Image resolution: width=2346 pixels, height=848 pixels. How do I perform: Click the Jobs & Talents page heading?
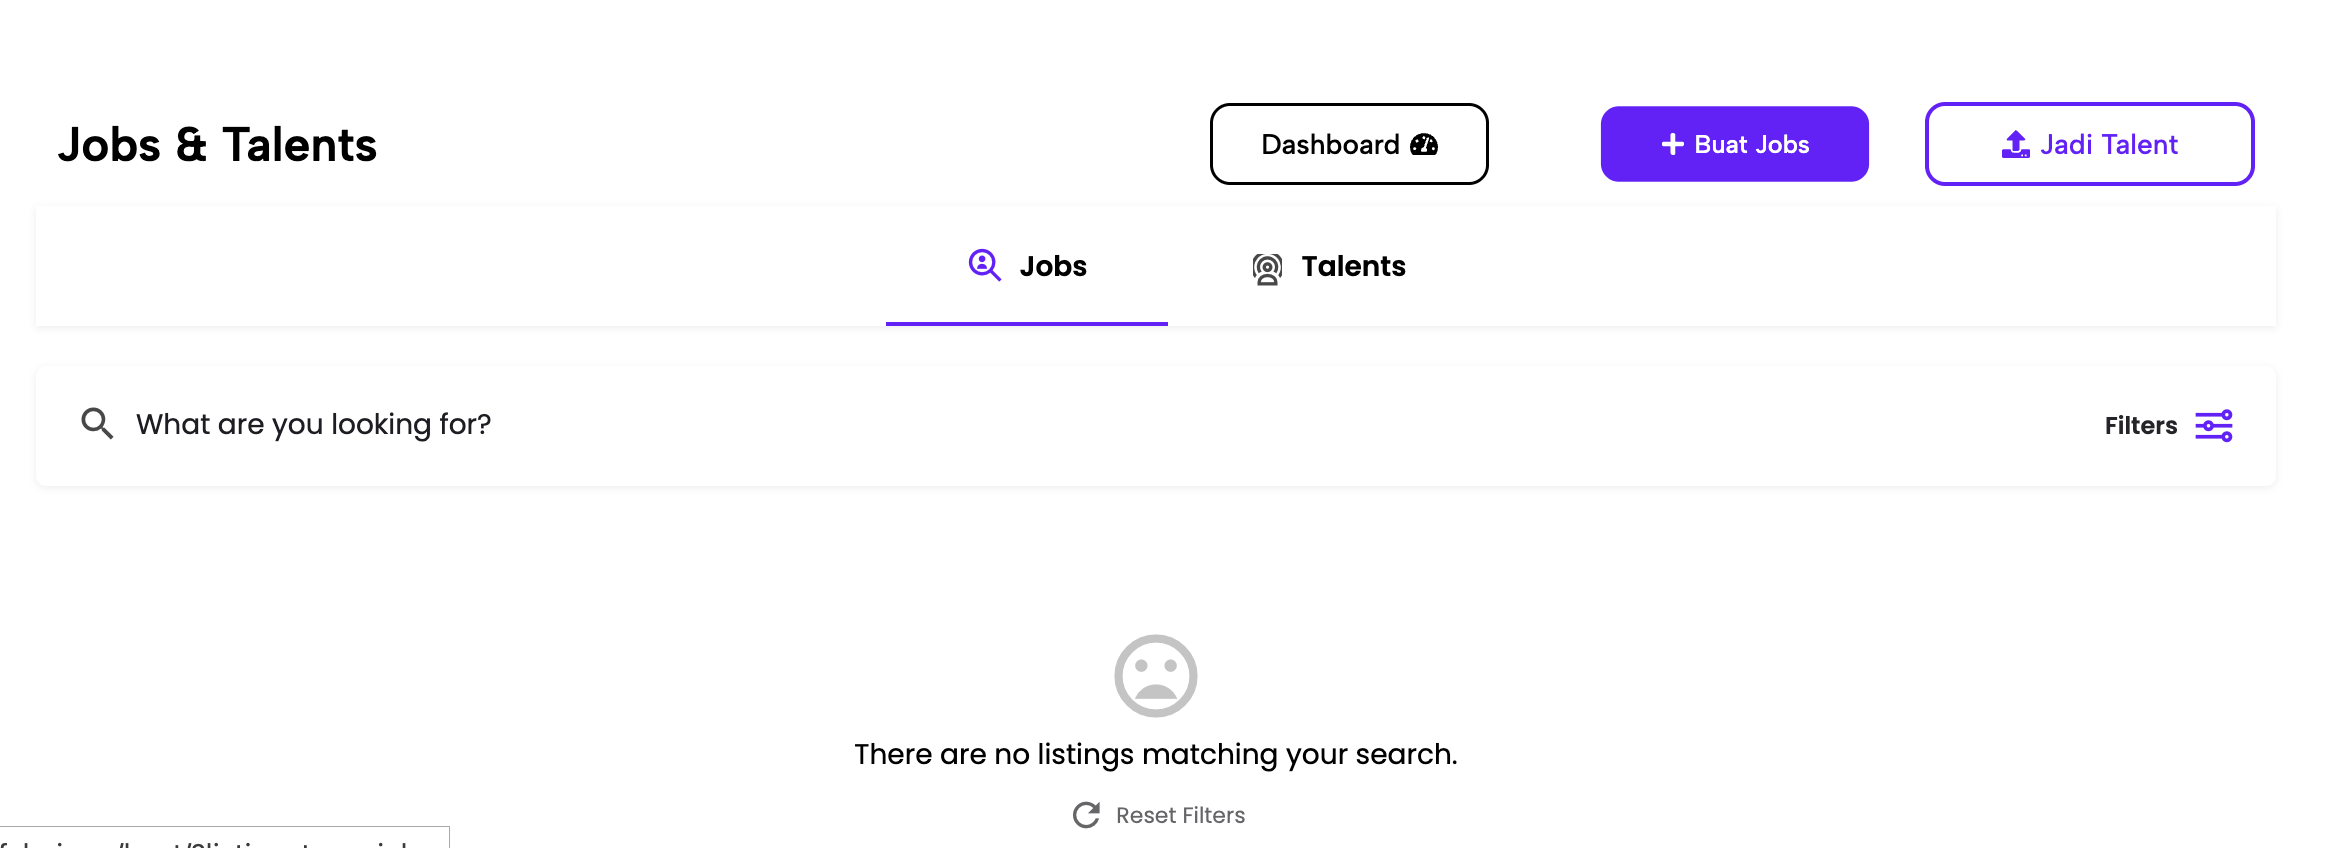(x=217, y=145)
